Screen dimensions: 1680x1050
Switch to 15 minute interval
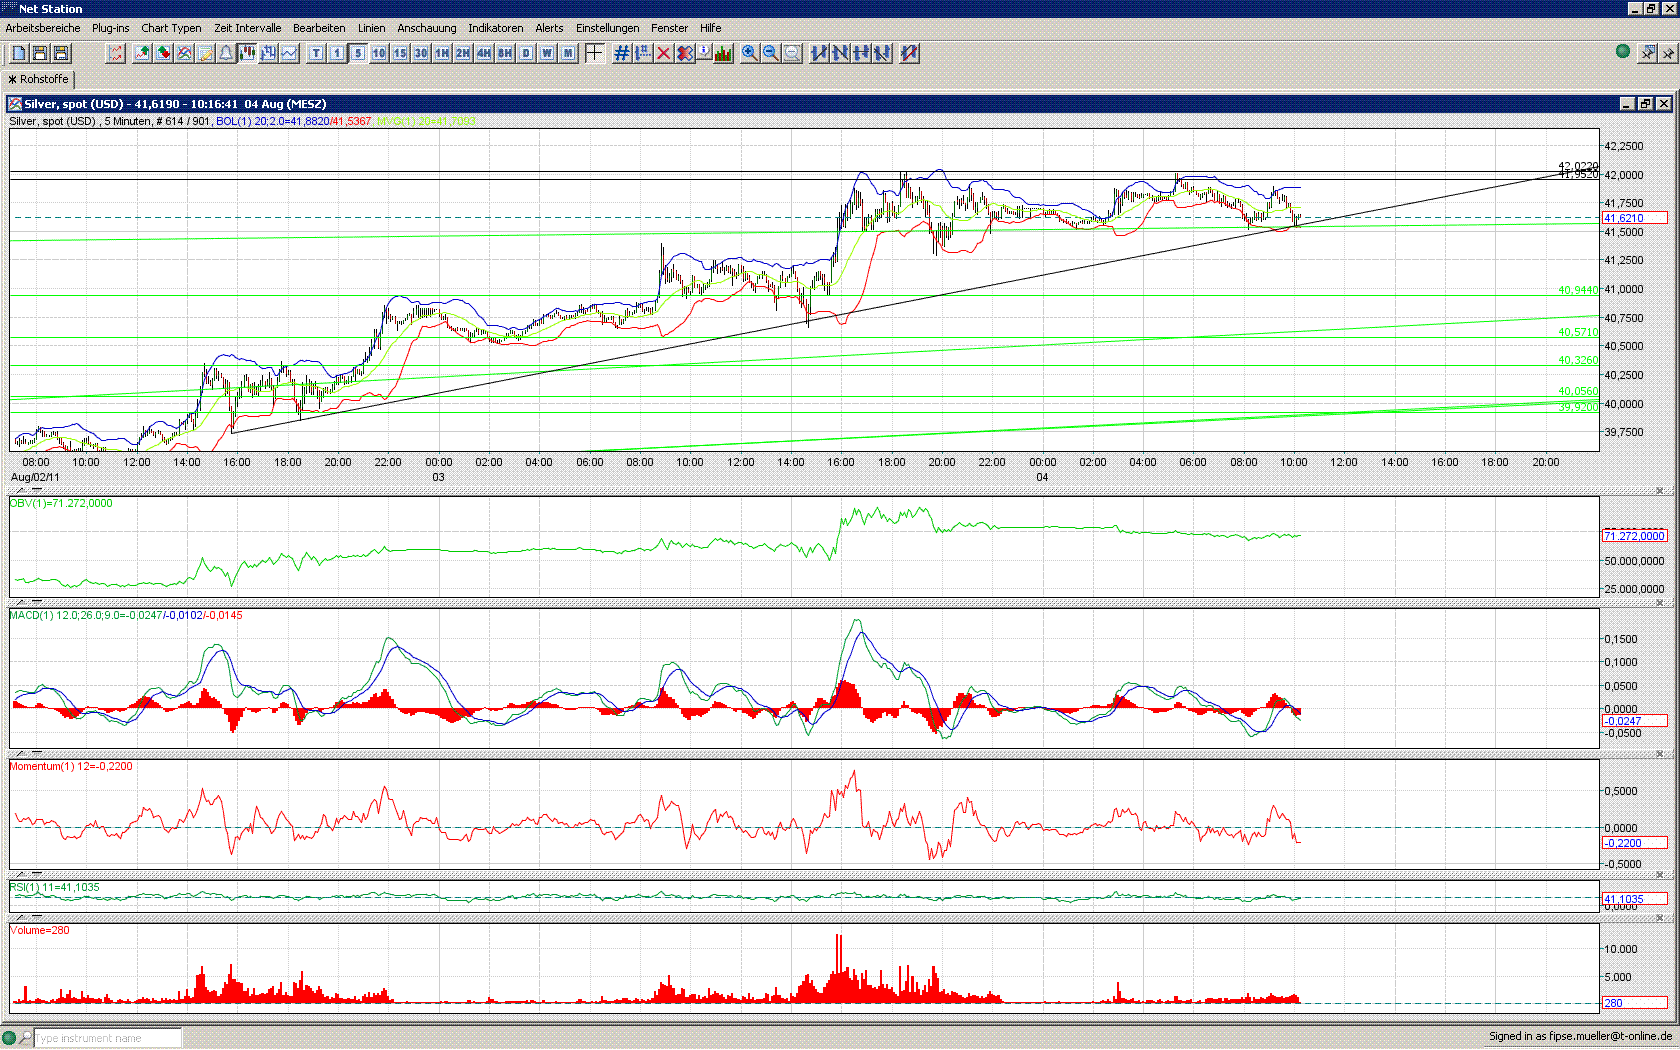[x=400, y=53]
